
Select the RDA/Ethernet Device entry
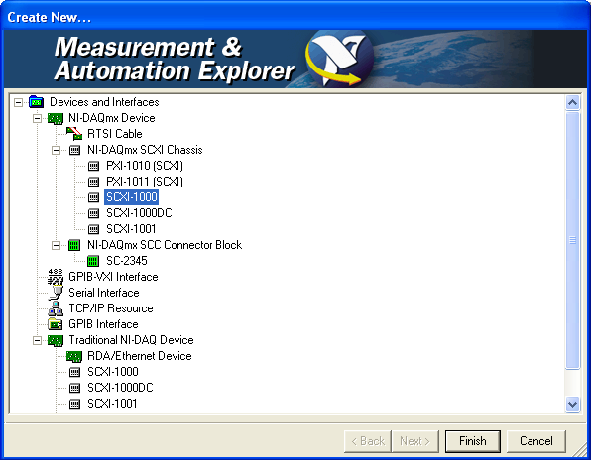click(139, 356)
